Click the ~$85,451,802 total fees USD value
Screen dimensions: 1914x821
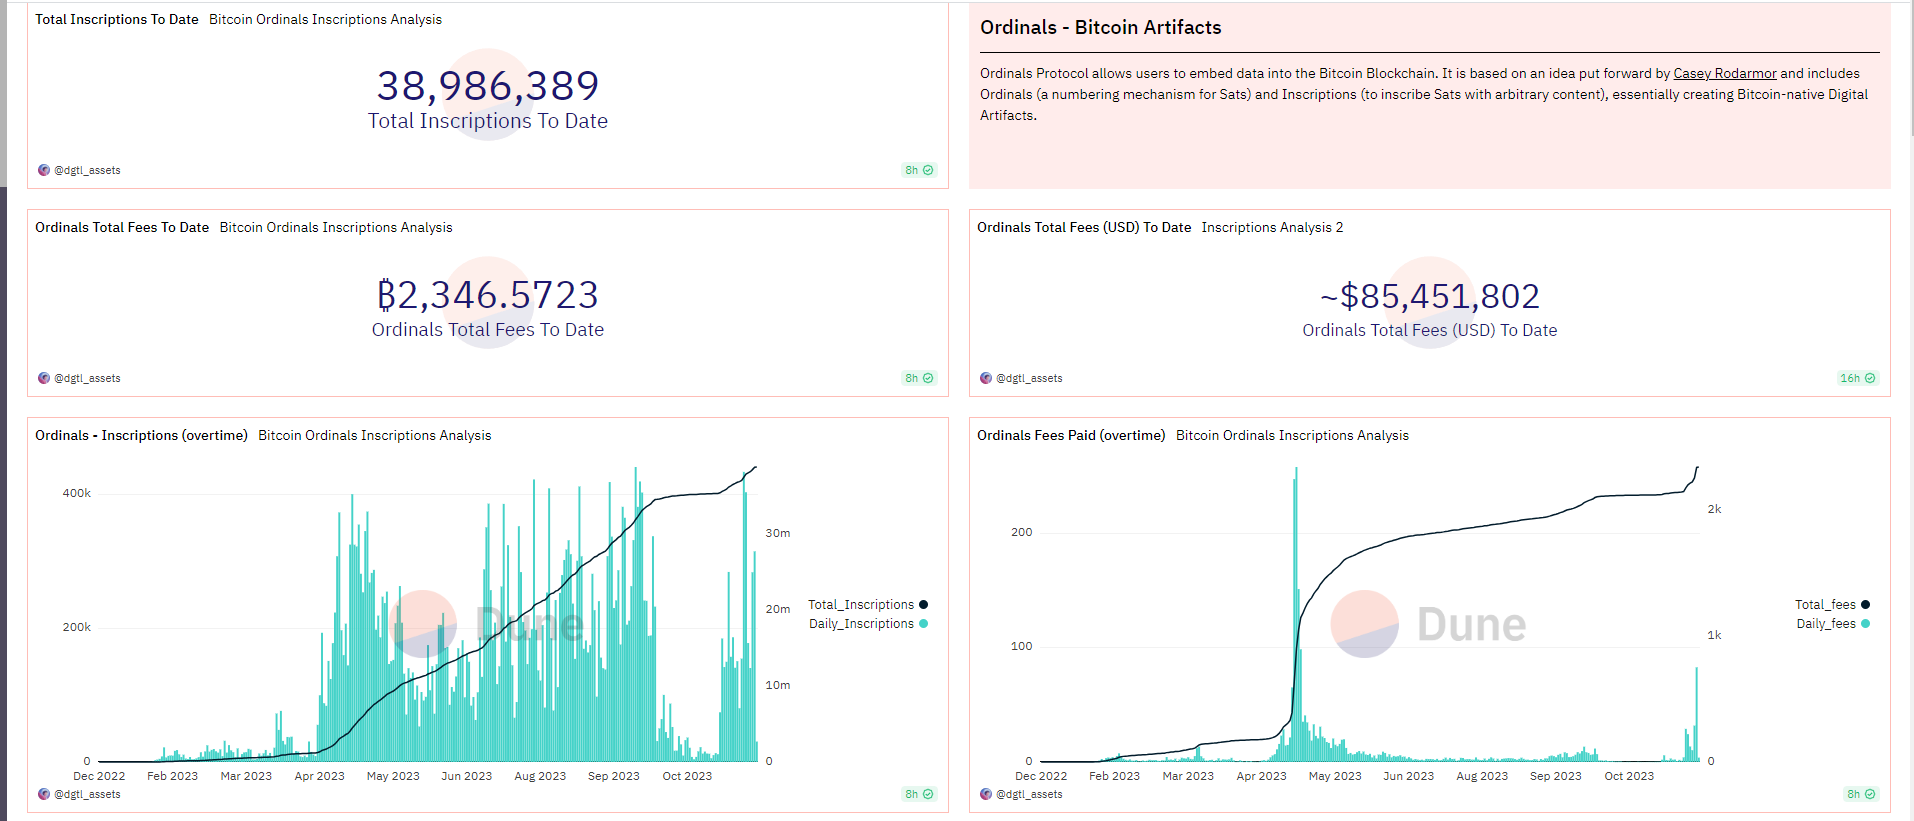tap(1430, 296)
